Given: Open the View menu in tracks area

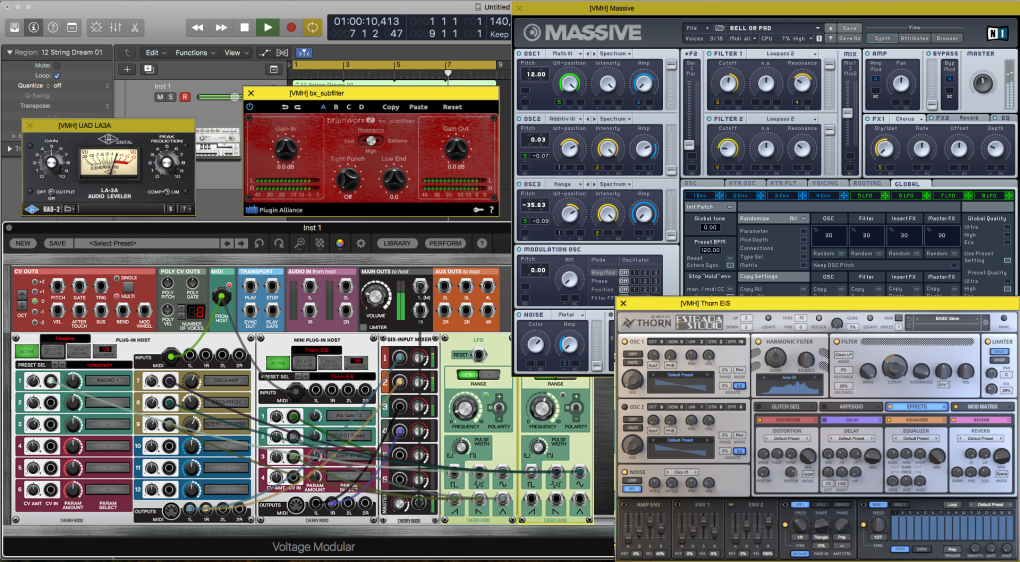Looking at the screenshot, I should [235, 53].
